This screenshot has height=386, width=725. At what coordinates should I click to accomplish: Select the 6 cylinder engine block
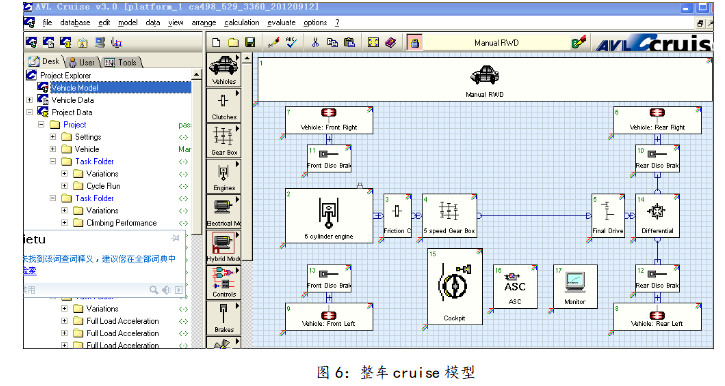tap(329, 215)
